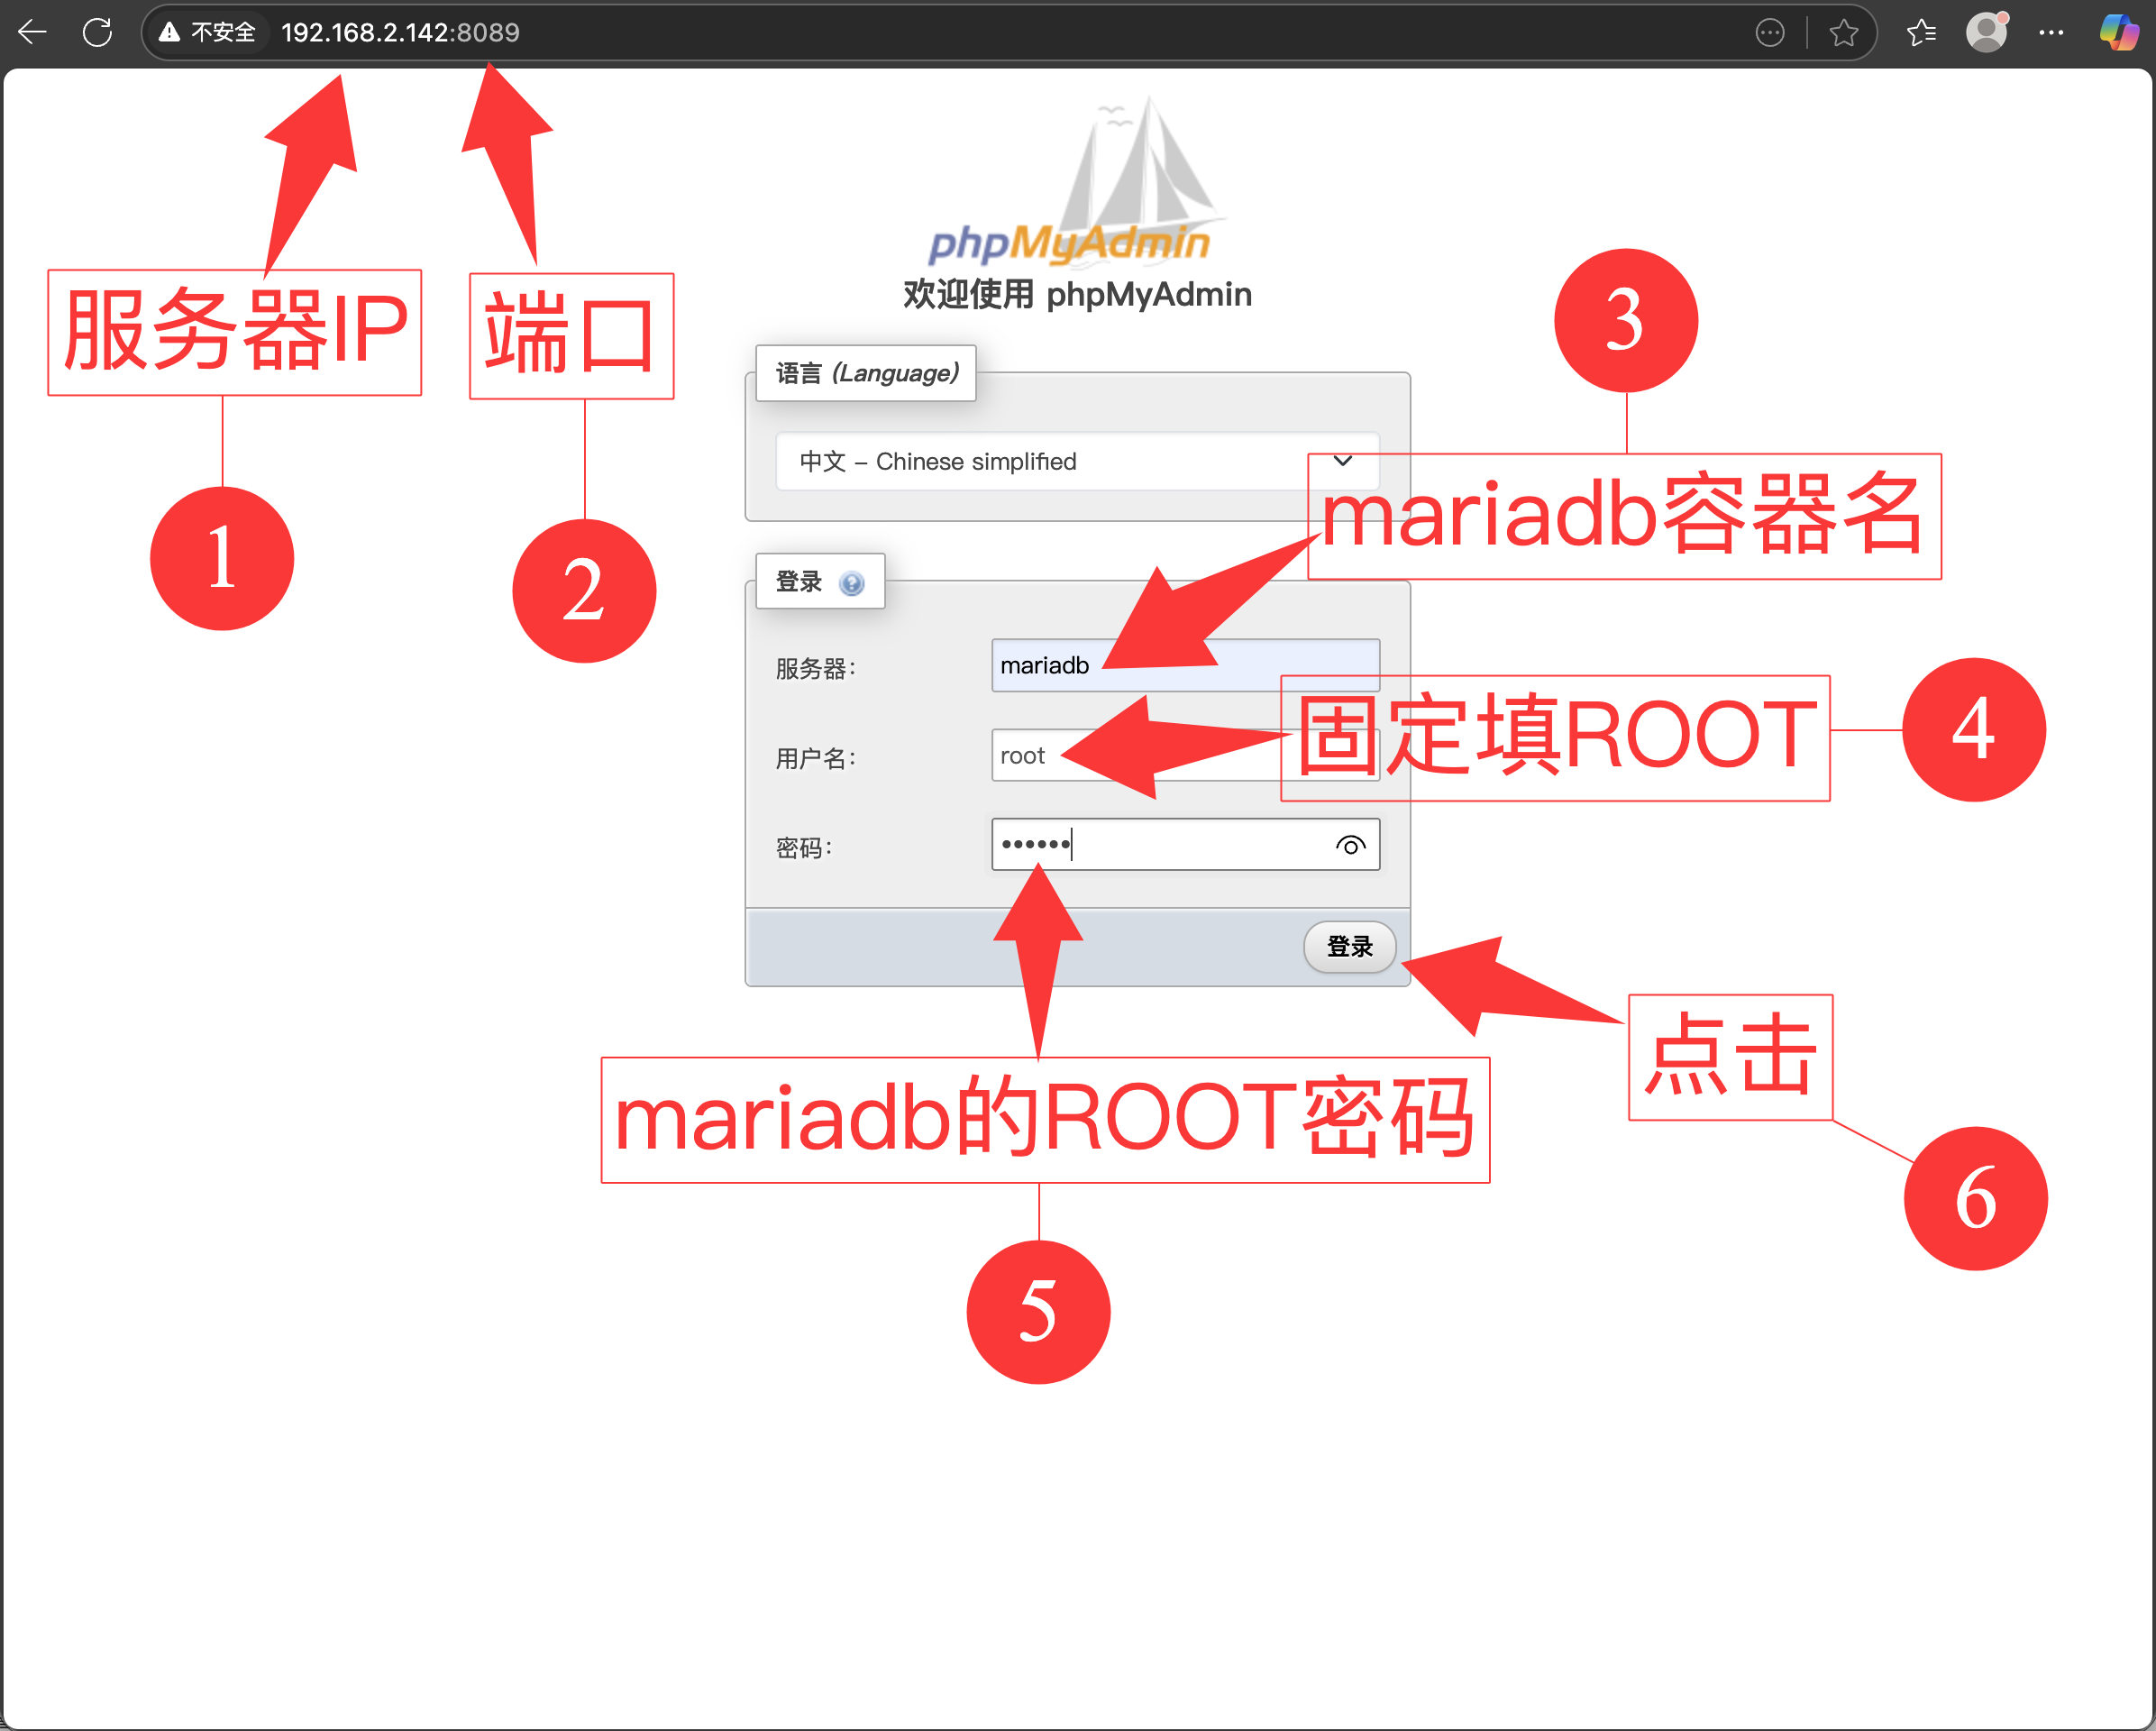Click the 语言 (Language) legend label
This screenshot has height=1731, width=2156.
tap(866, 374)
